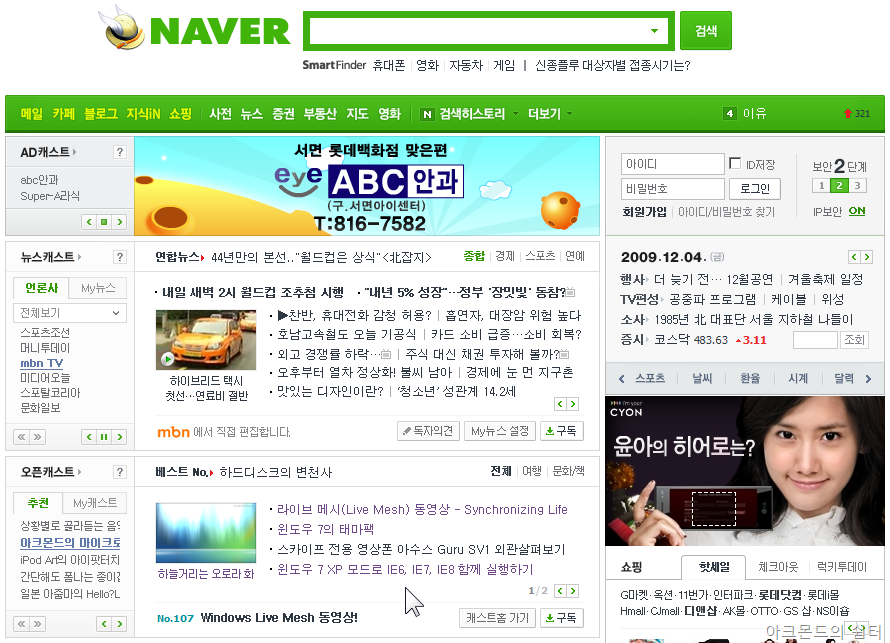Click the My뉴스 설정 button
This screenshot has width=890, height=643.
(x=499, y=431)
